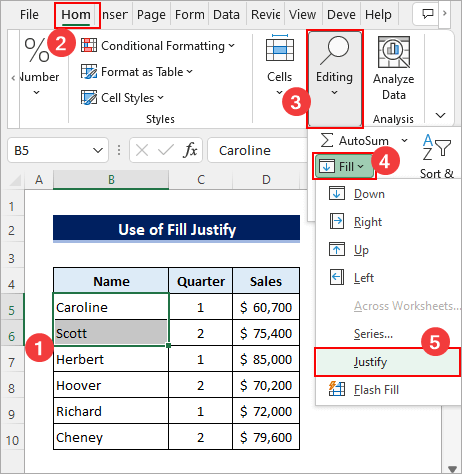462x474 pixels.
Task: Click the Fill Right icon
Action: click(337, 221)
